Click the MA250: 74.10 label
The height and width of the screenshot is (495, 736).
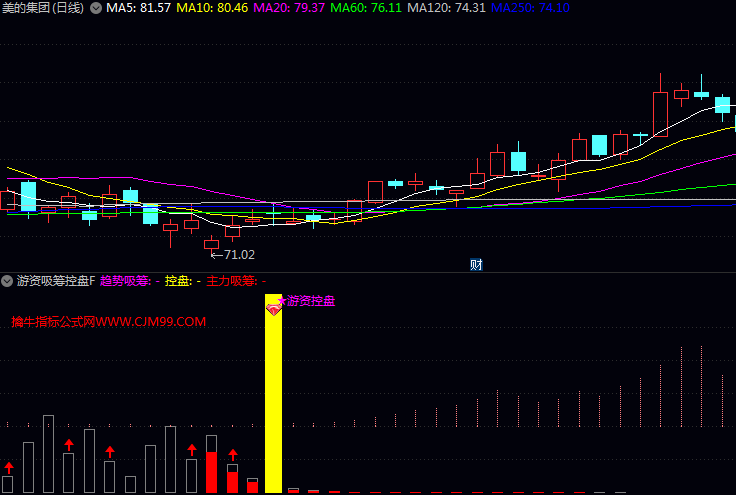[530, 8]
